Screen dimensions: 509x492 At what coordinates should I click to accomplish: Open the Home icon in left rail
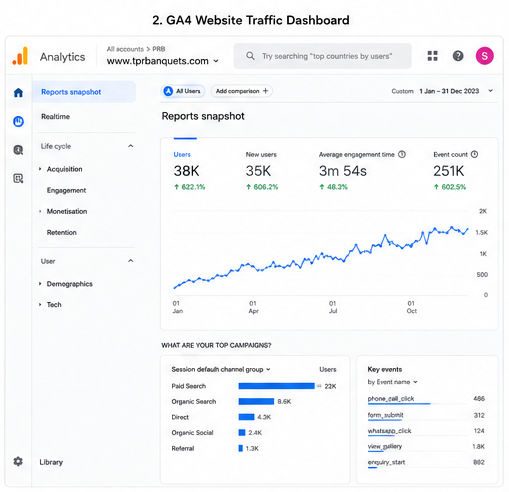coord(18,92)
